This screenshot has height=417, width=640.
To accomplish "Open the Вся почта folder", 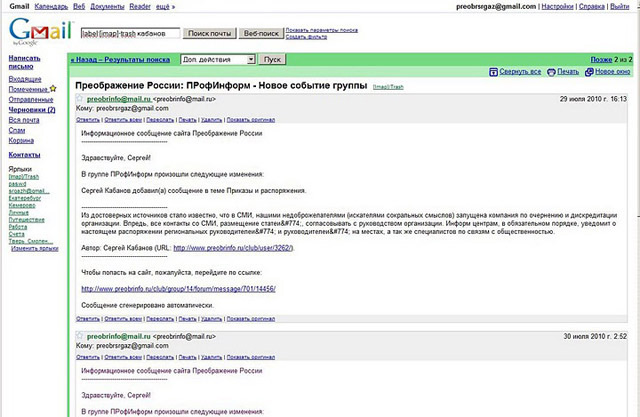I will click(24, 120).
